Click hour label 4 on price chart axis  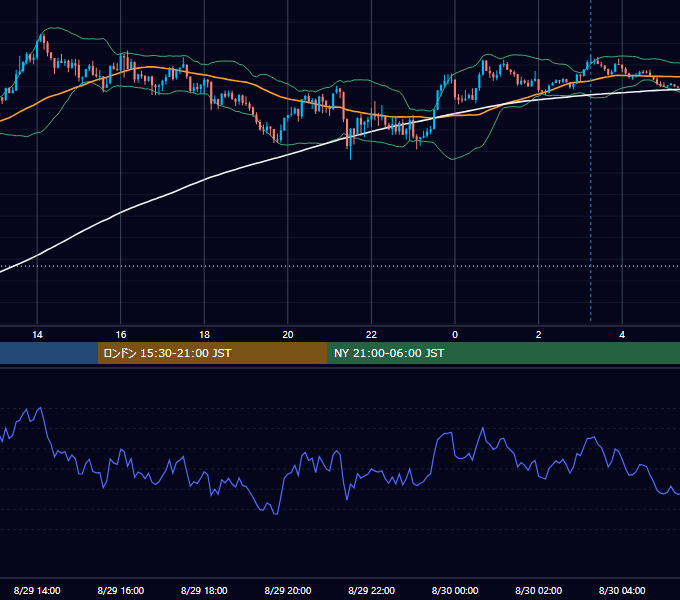[622, 335]
